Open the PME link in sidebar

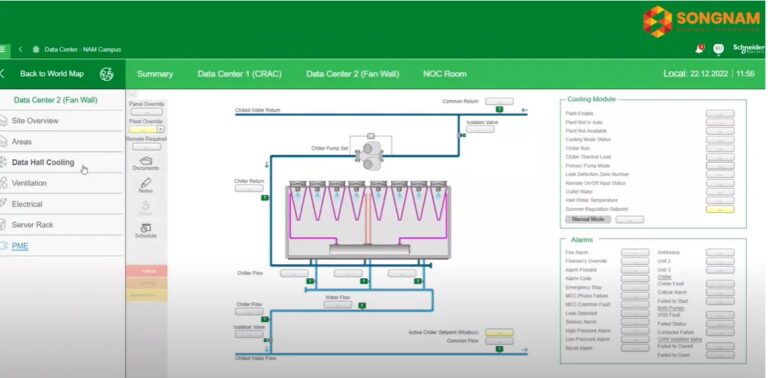(x=20, y=246)
